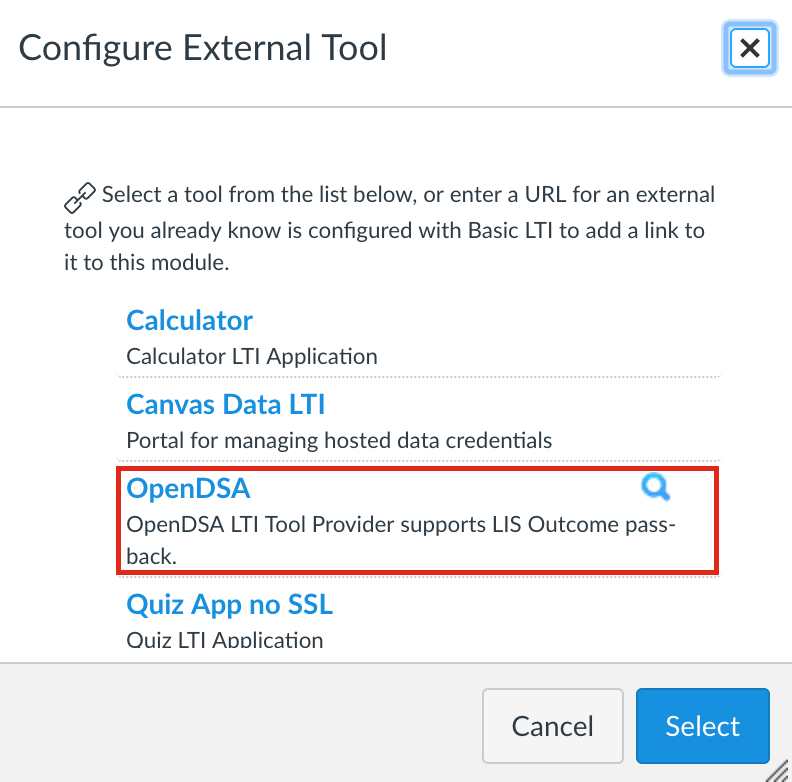Screen dimensions: 792x782
Task: Click the chain link icon beside instructions
Action: pyautogui.click(x=80, y=198)
